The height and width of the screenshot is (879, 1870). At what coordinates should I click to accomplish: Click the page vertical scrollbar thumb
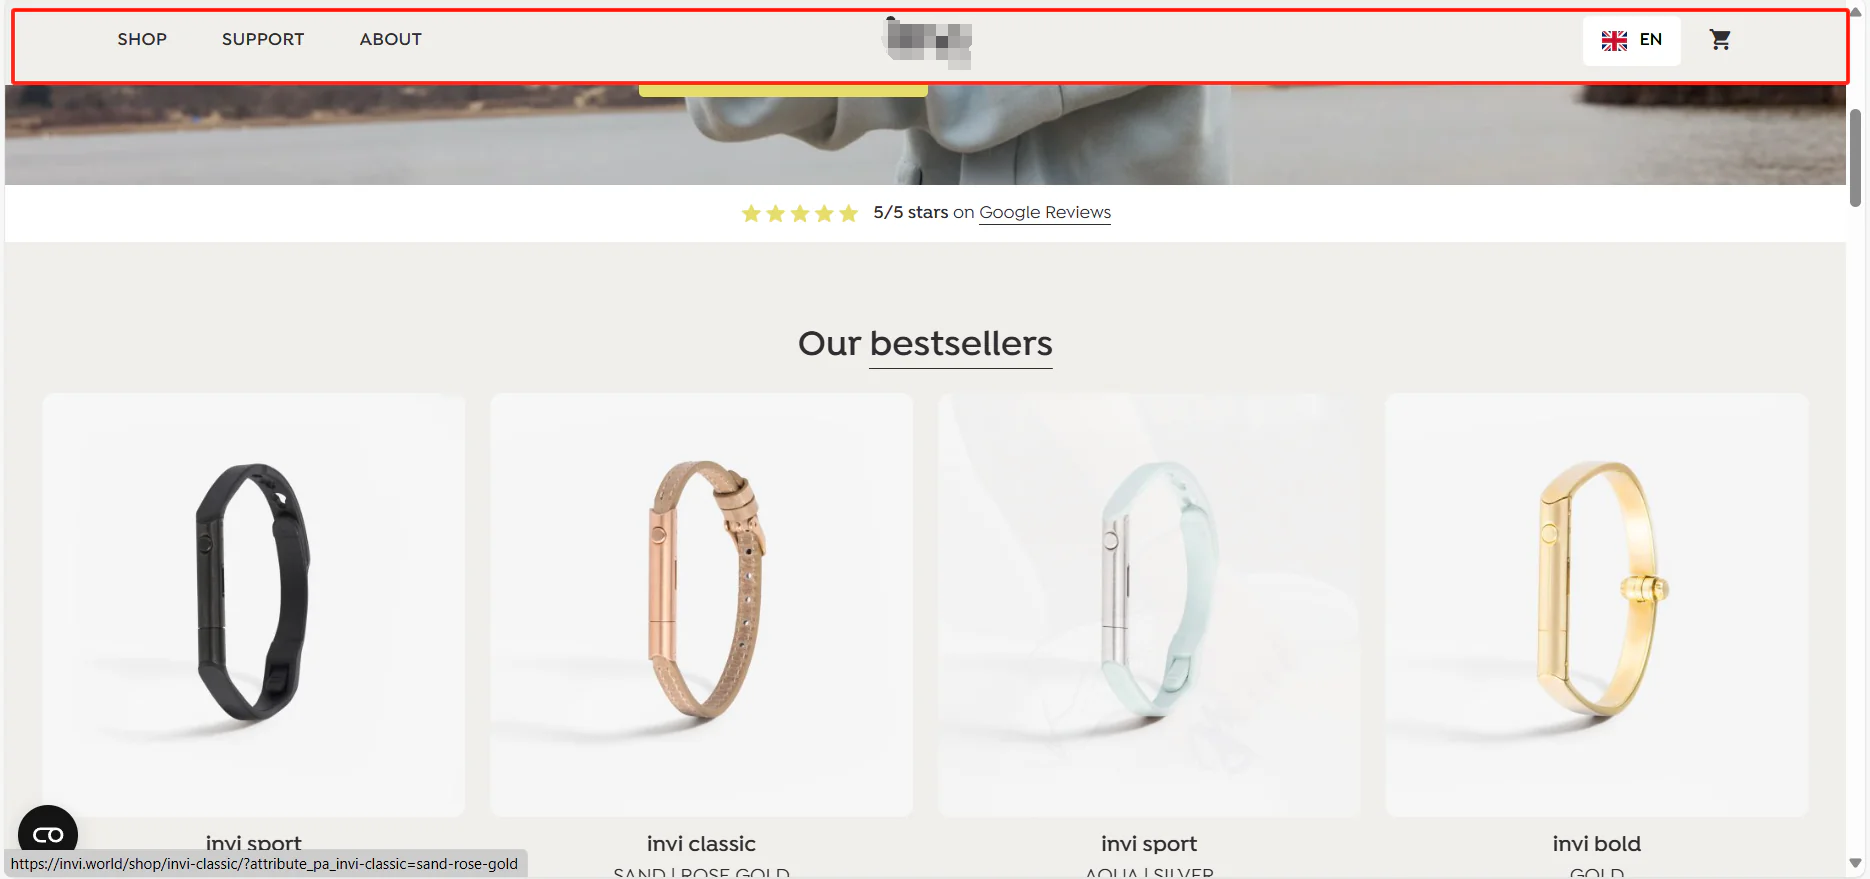1856,158
